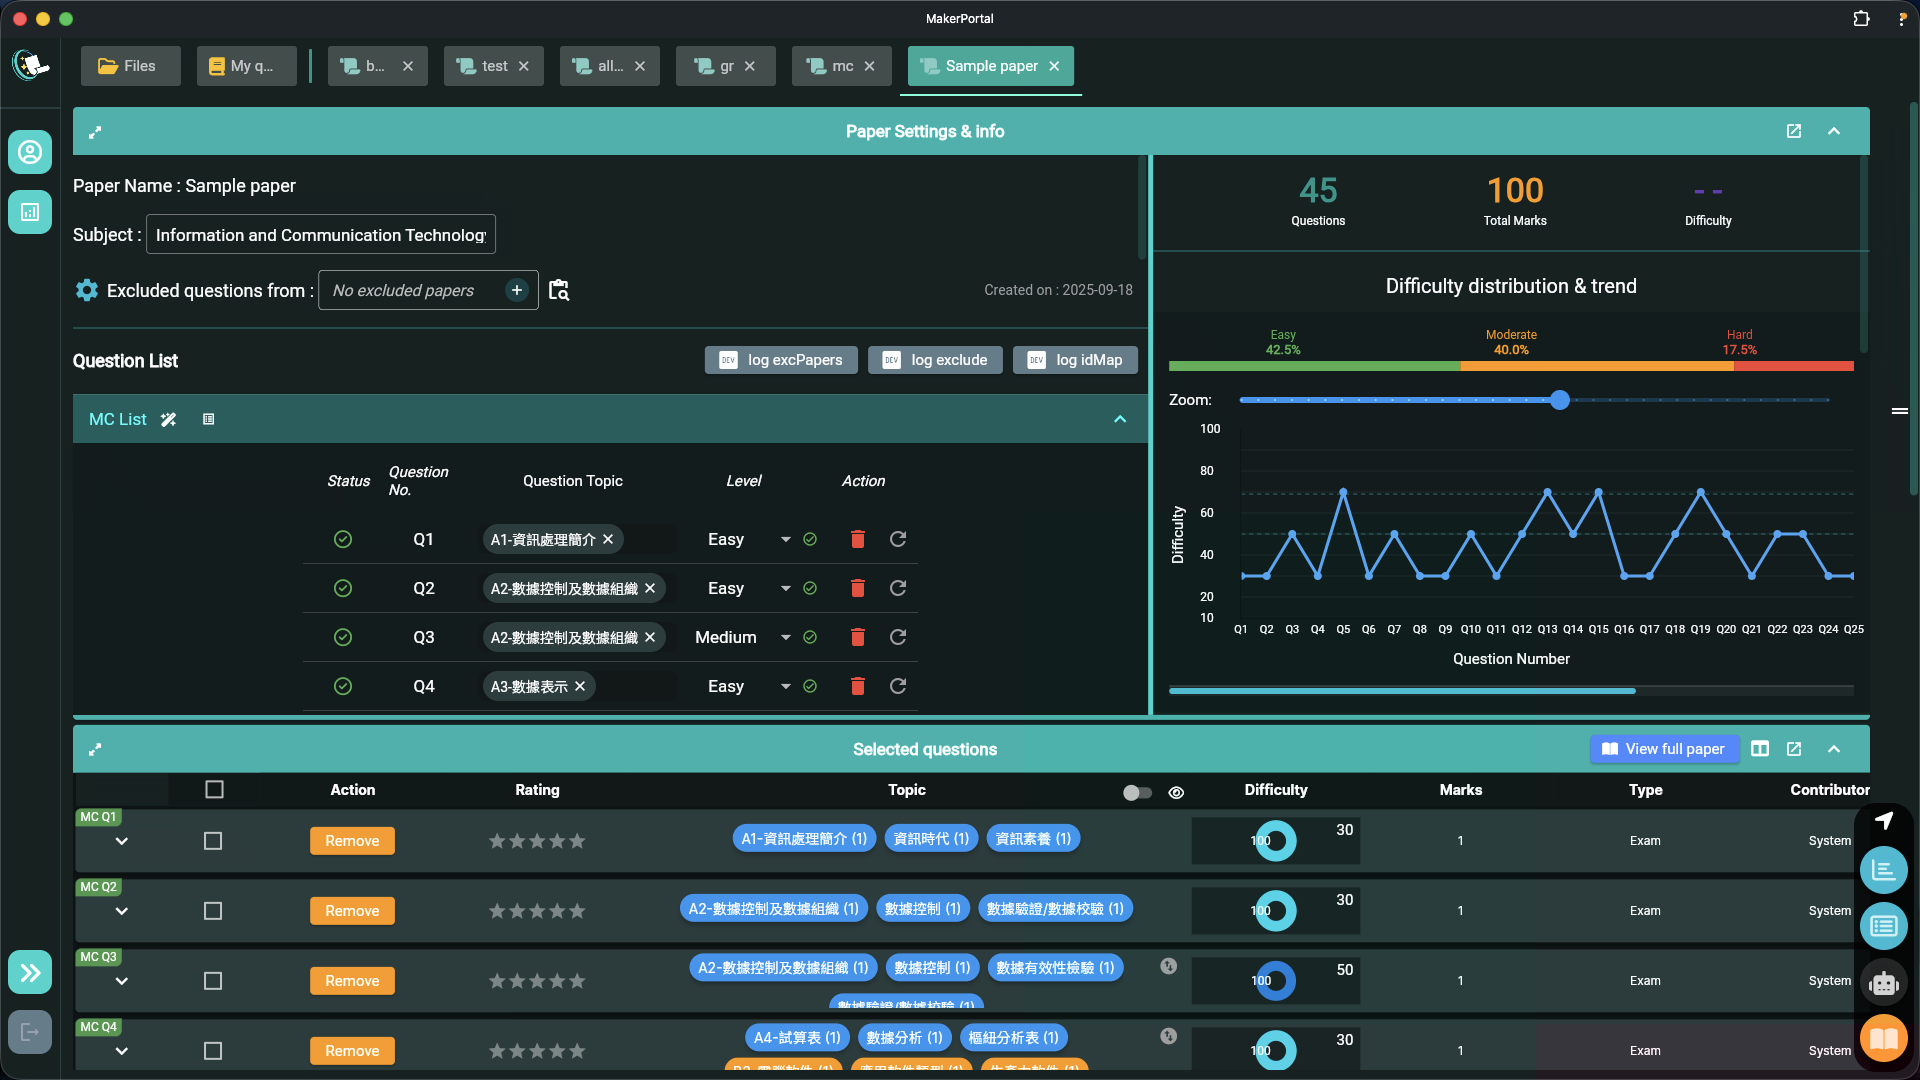
Task: Click the chart Zoom slider handle
Action: [x=1559, y=400]
